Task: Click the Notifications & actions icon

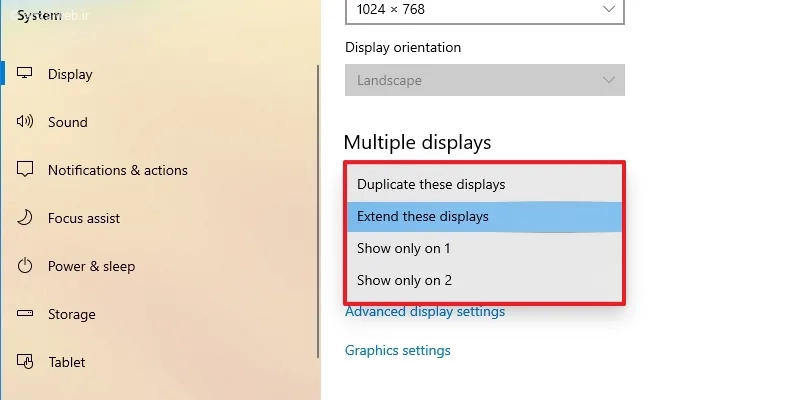Action: tap(26, 170)
